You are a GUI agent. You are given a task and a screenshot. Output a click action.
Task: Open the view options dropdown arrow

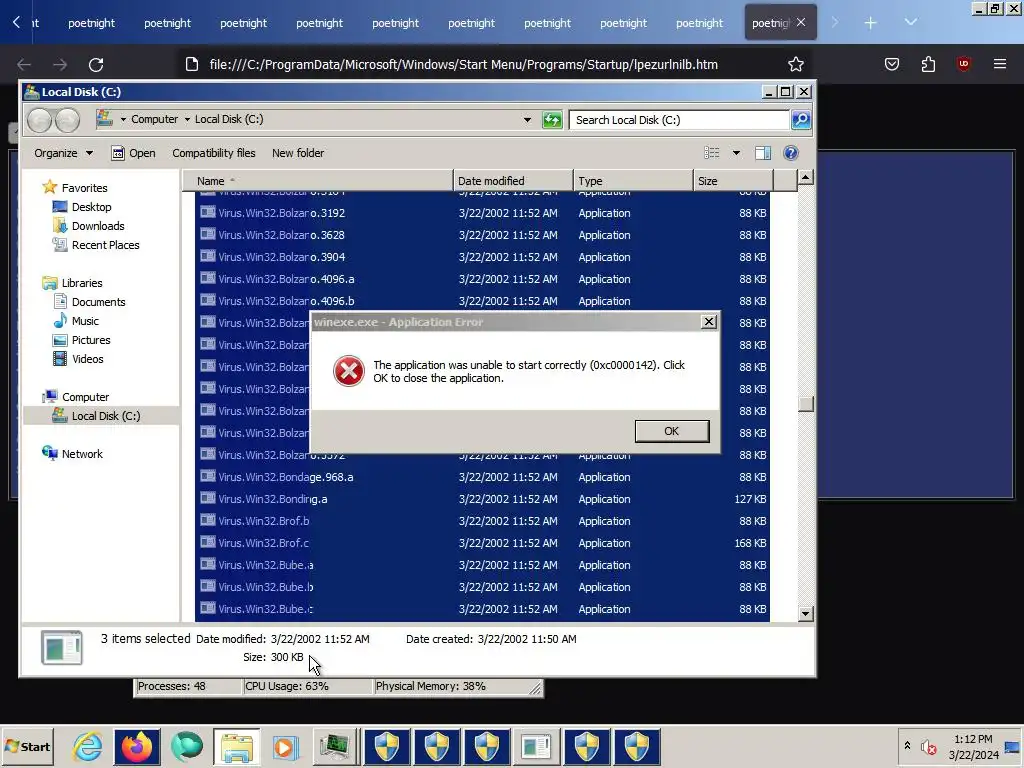736,153
